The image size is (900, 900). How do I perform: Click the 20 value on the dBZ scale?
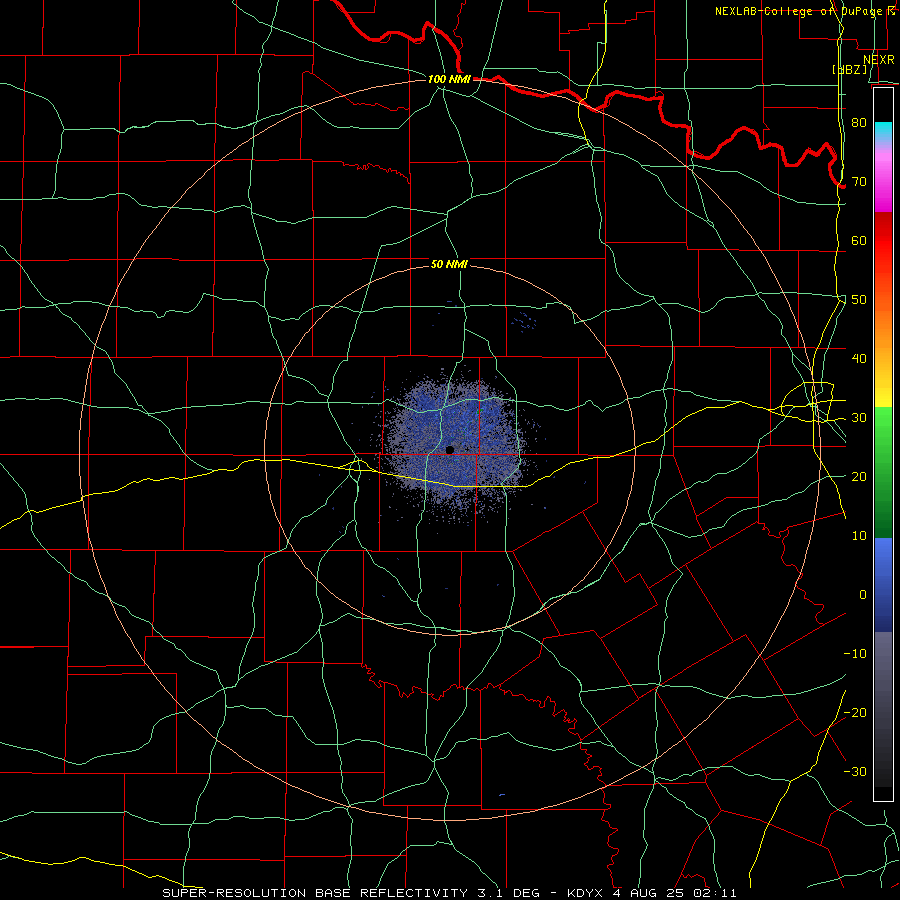pyautogui.click(x=859, y=476)
